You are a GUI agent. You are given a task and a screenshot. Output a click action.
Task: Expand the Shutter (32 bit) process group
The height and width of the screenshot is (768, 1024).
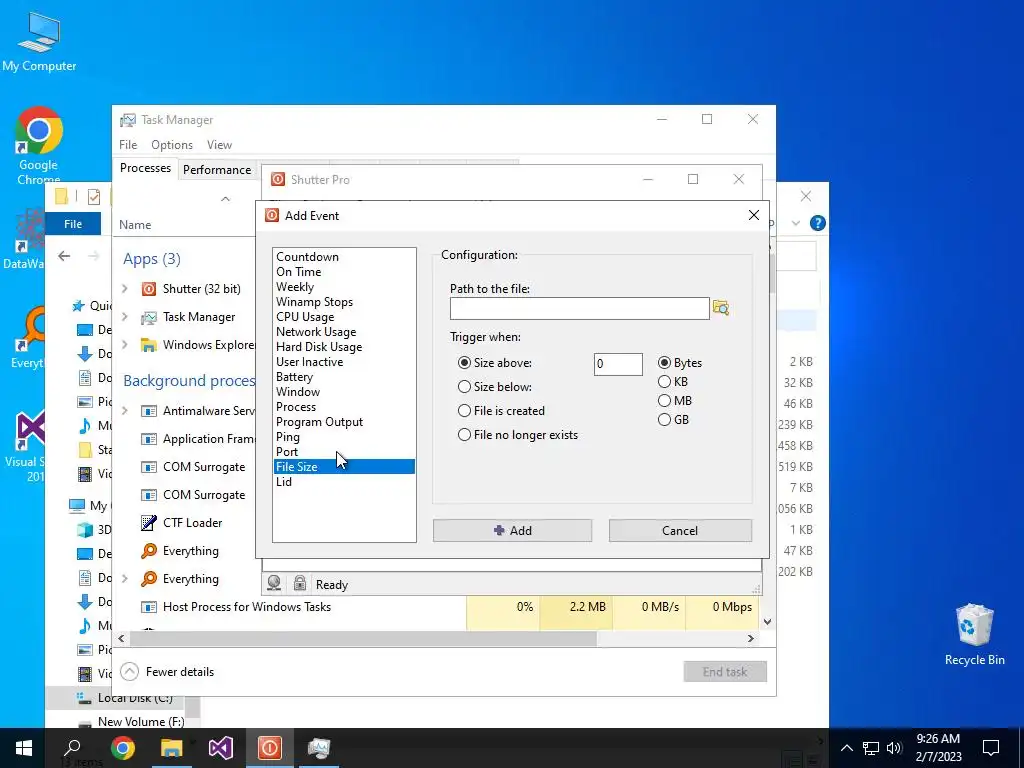(x=125, y=289)
